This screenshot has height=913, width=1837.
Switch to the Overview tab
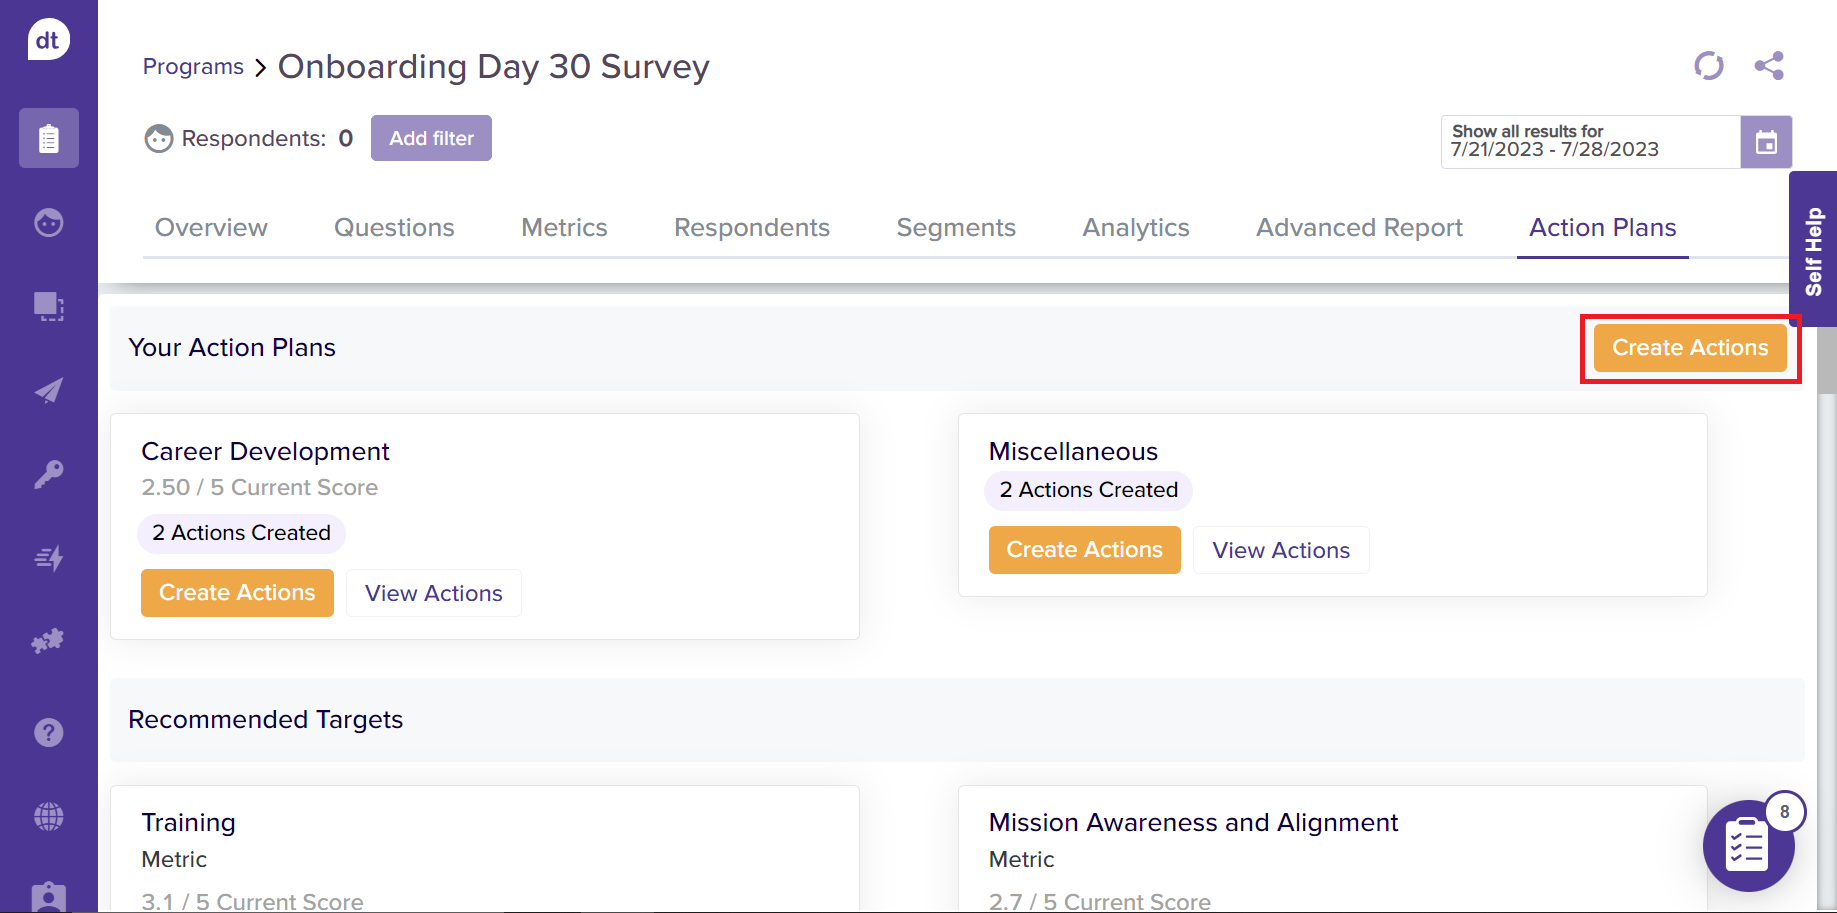(211, 228)
